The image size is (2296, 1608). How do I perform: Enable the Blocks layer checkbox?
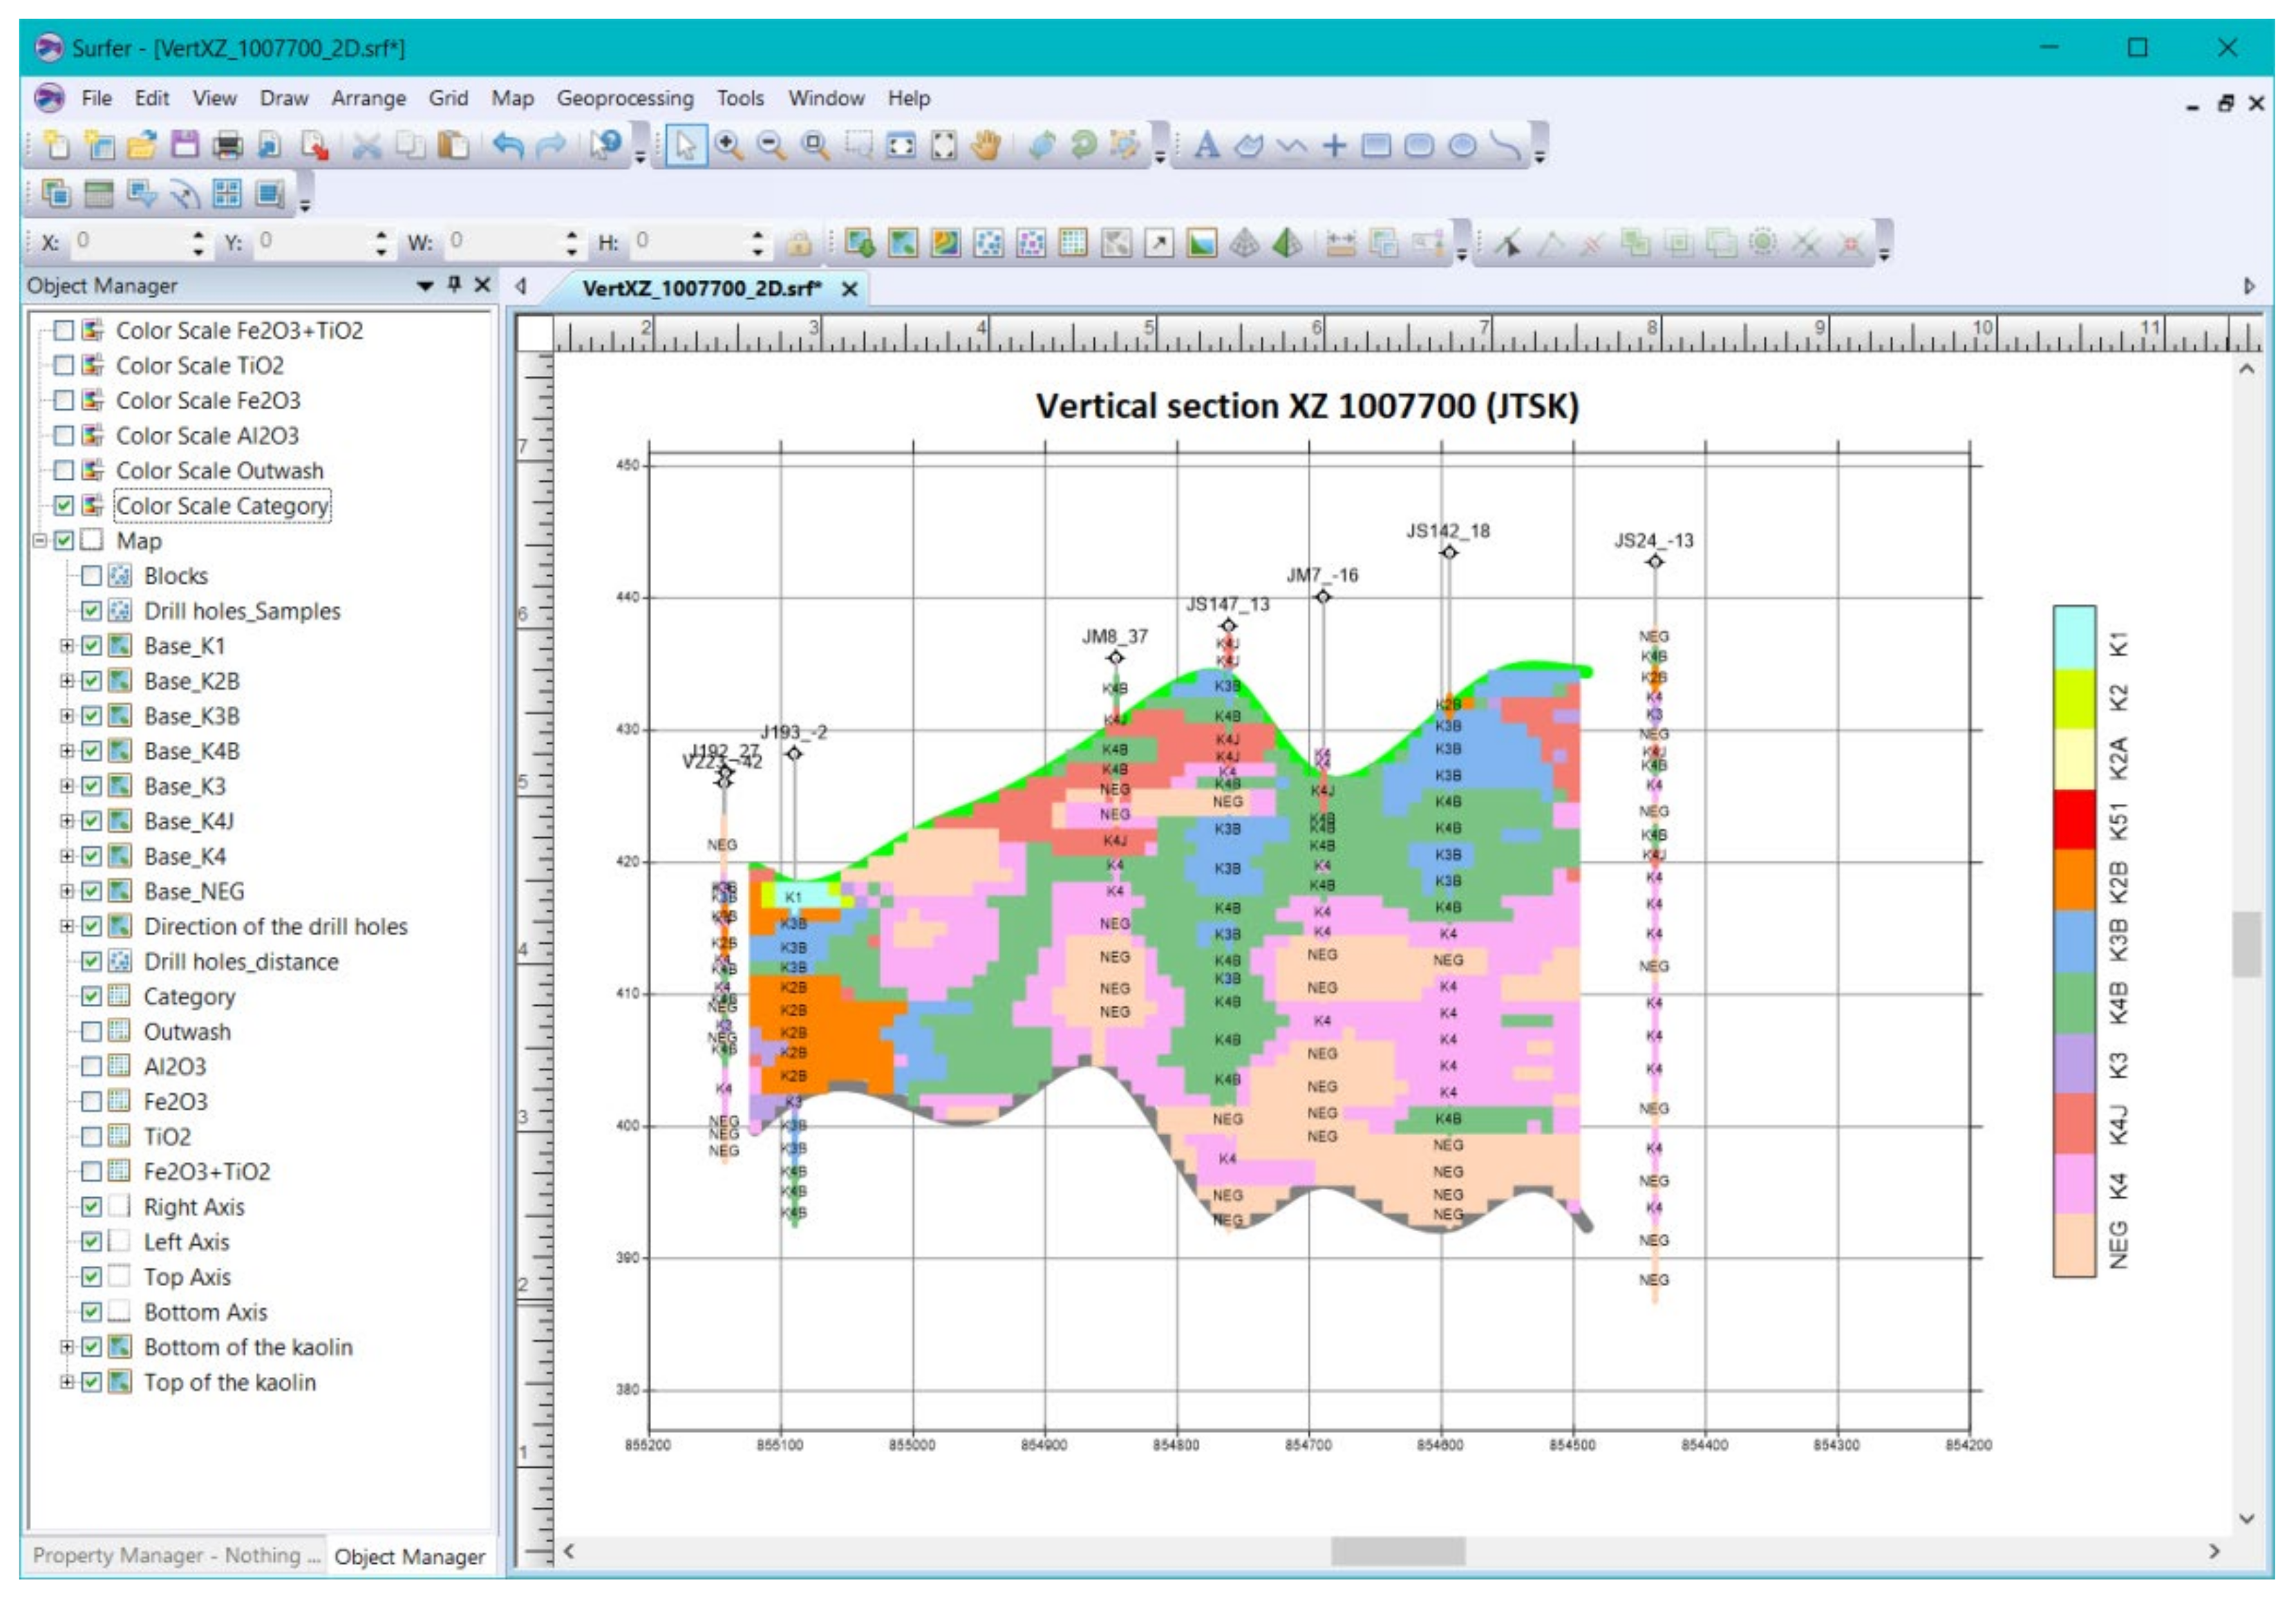point(91,576)
